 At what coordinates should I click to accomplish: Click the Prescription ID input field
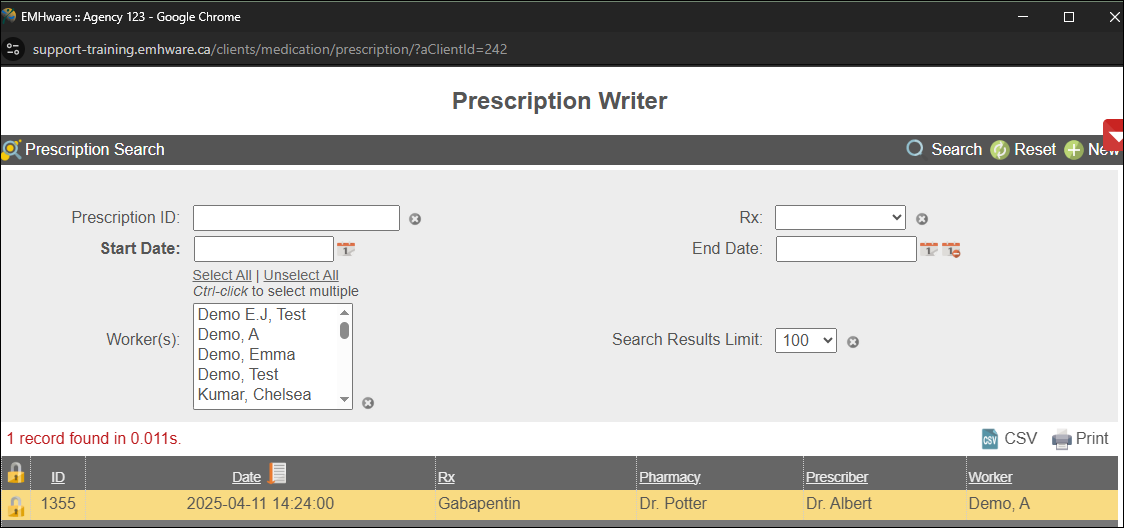[296, 218]
